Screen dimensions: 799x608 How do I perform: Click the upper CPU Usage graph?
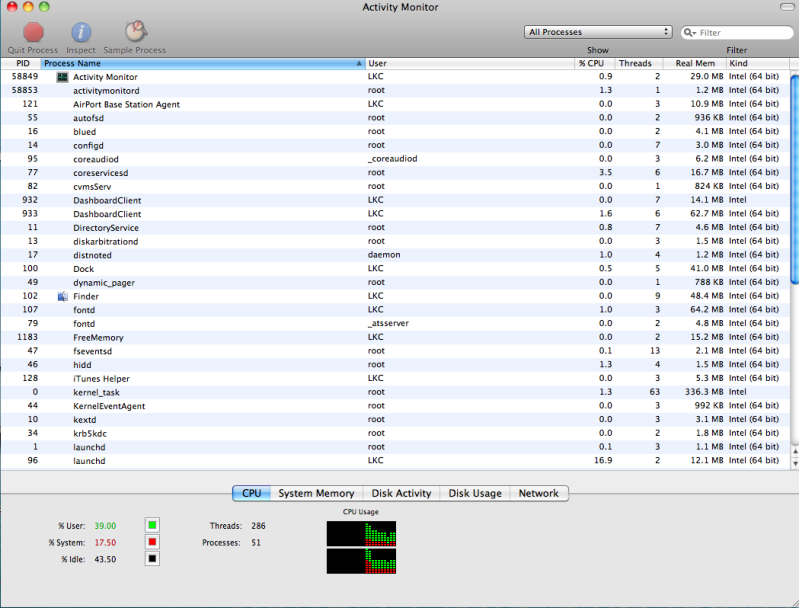coord(361,533)
